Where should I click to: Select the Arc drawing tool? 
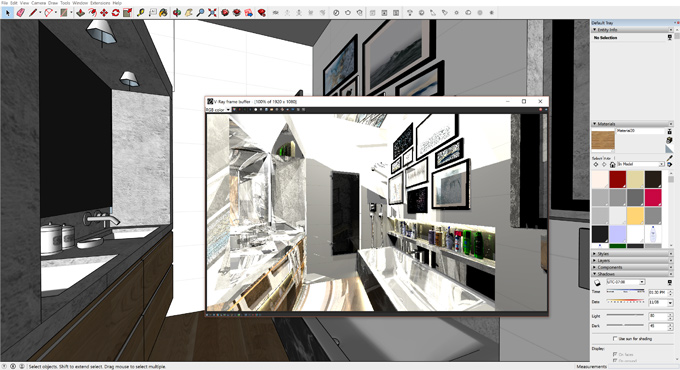click(48, 13)
